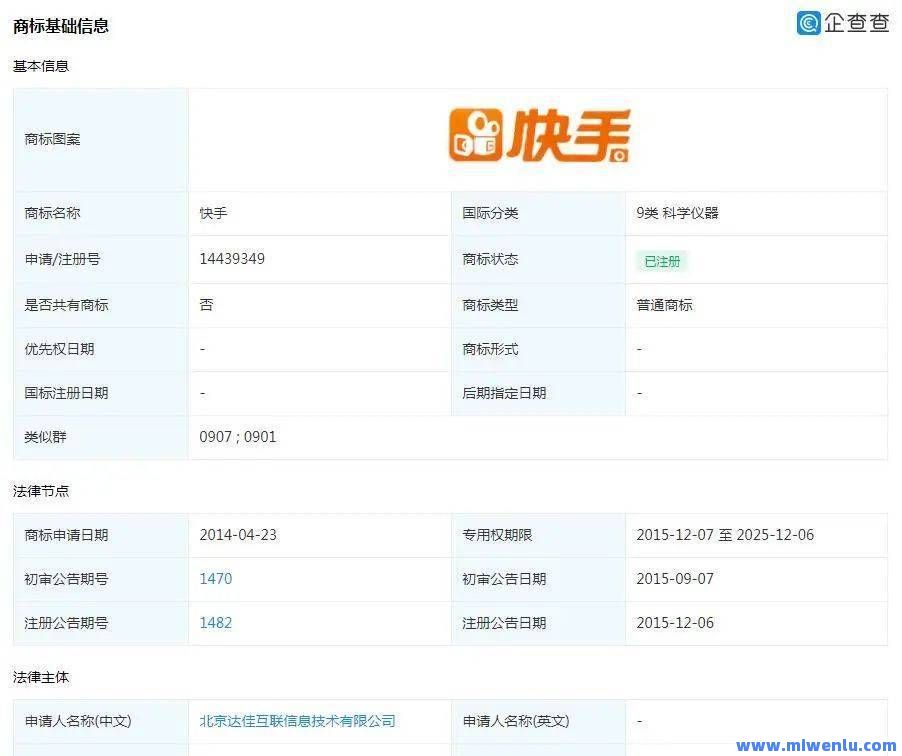Click exclusive rights period 2015-12-07 至 2025-12-06
The height and width of the screenshot is (756, 902).
click(x=725, y=535)
